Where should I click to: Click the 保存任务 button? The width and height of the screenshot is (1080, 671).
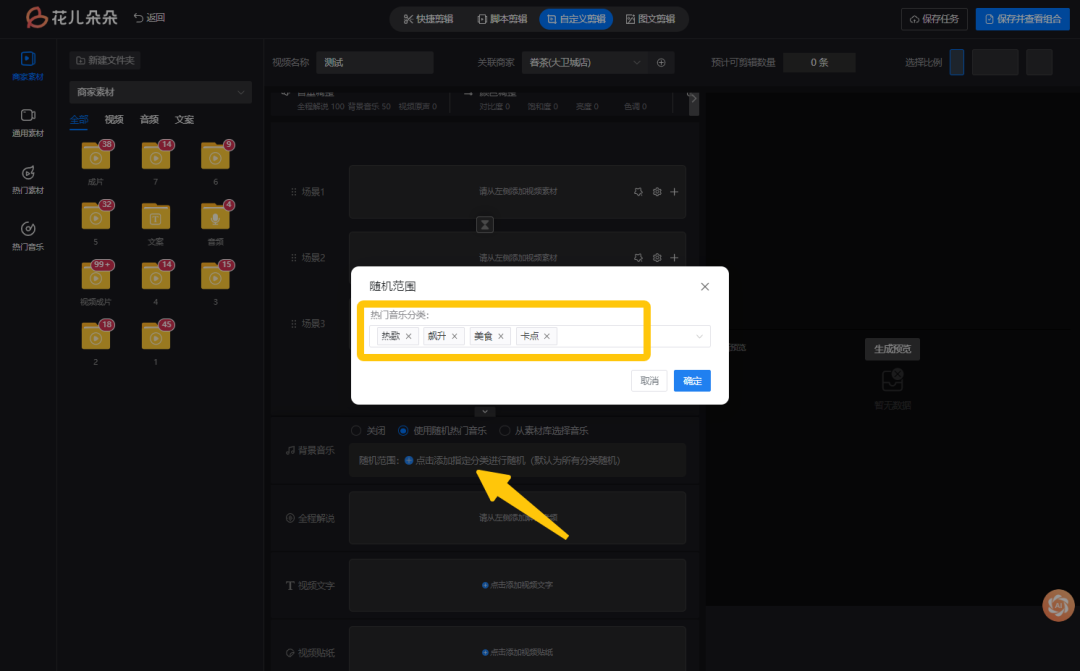tap(934, 19)
